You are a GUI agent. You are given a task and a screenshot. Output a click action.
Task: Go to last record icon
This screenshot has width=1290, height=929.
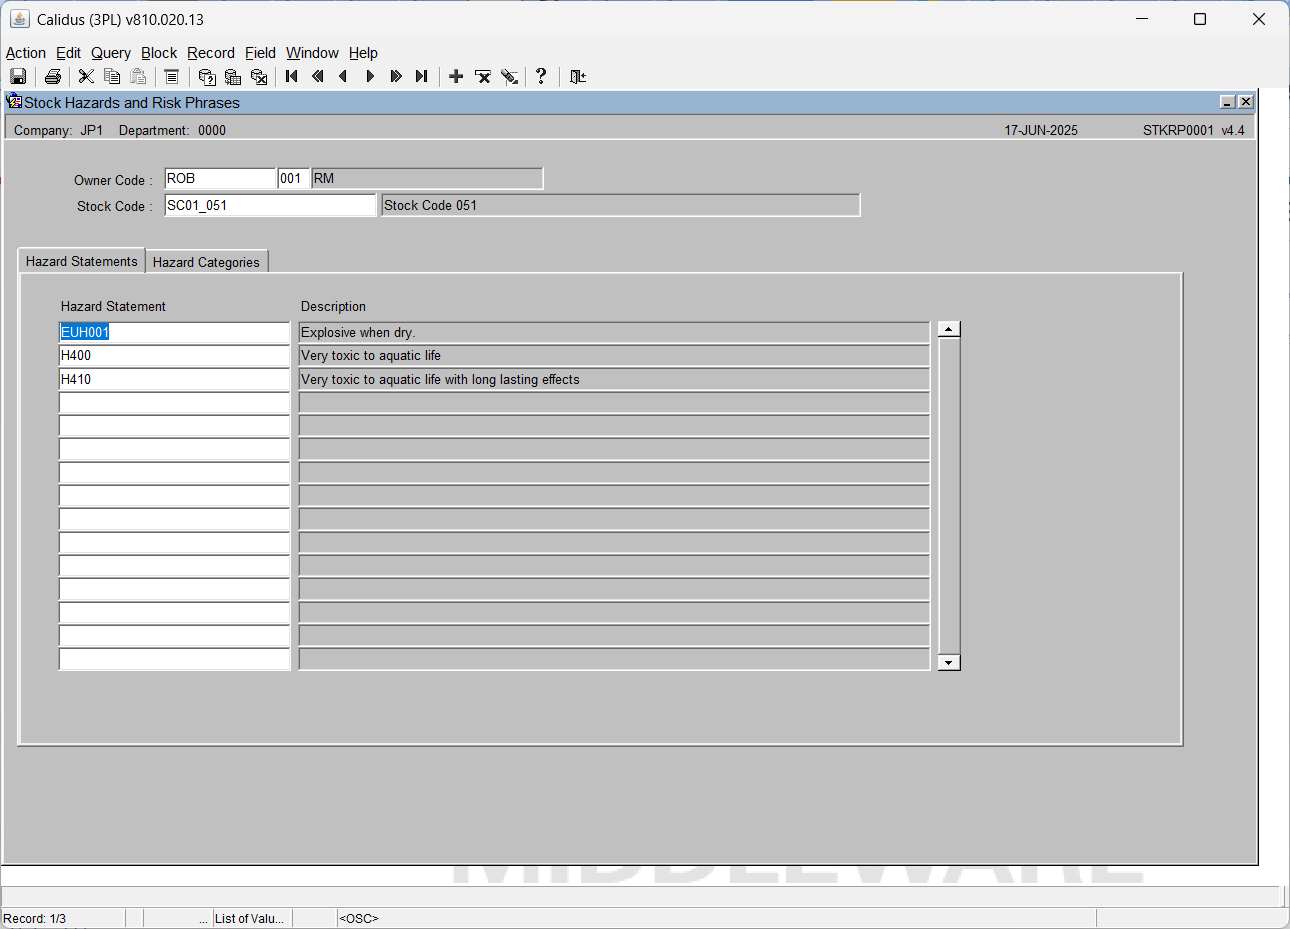coord(422,77)
